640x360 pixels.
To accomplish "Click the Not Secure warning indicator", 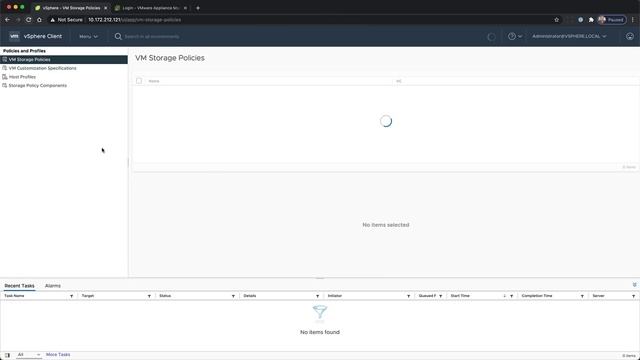I will (x=66, y=20).
